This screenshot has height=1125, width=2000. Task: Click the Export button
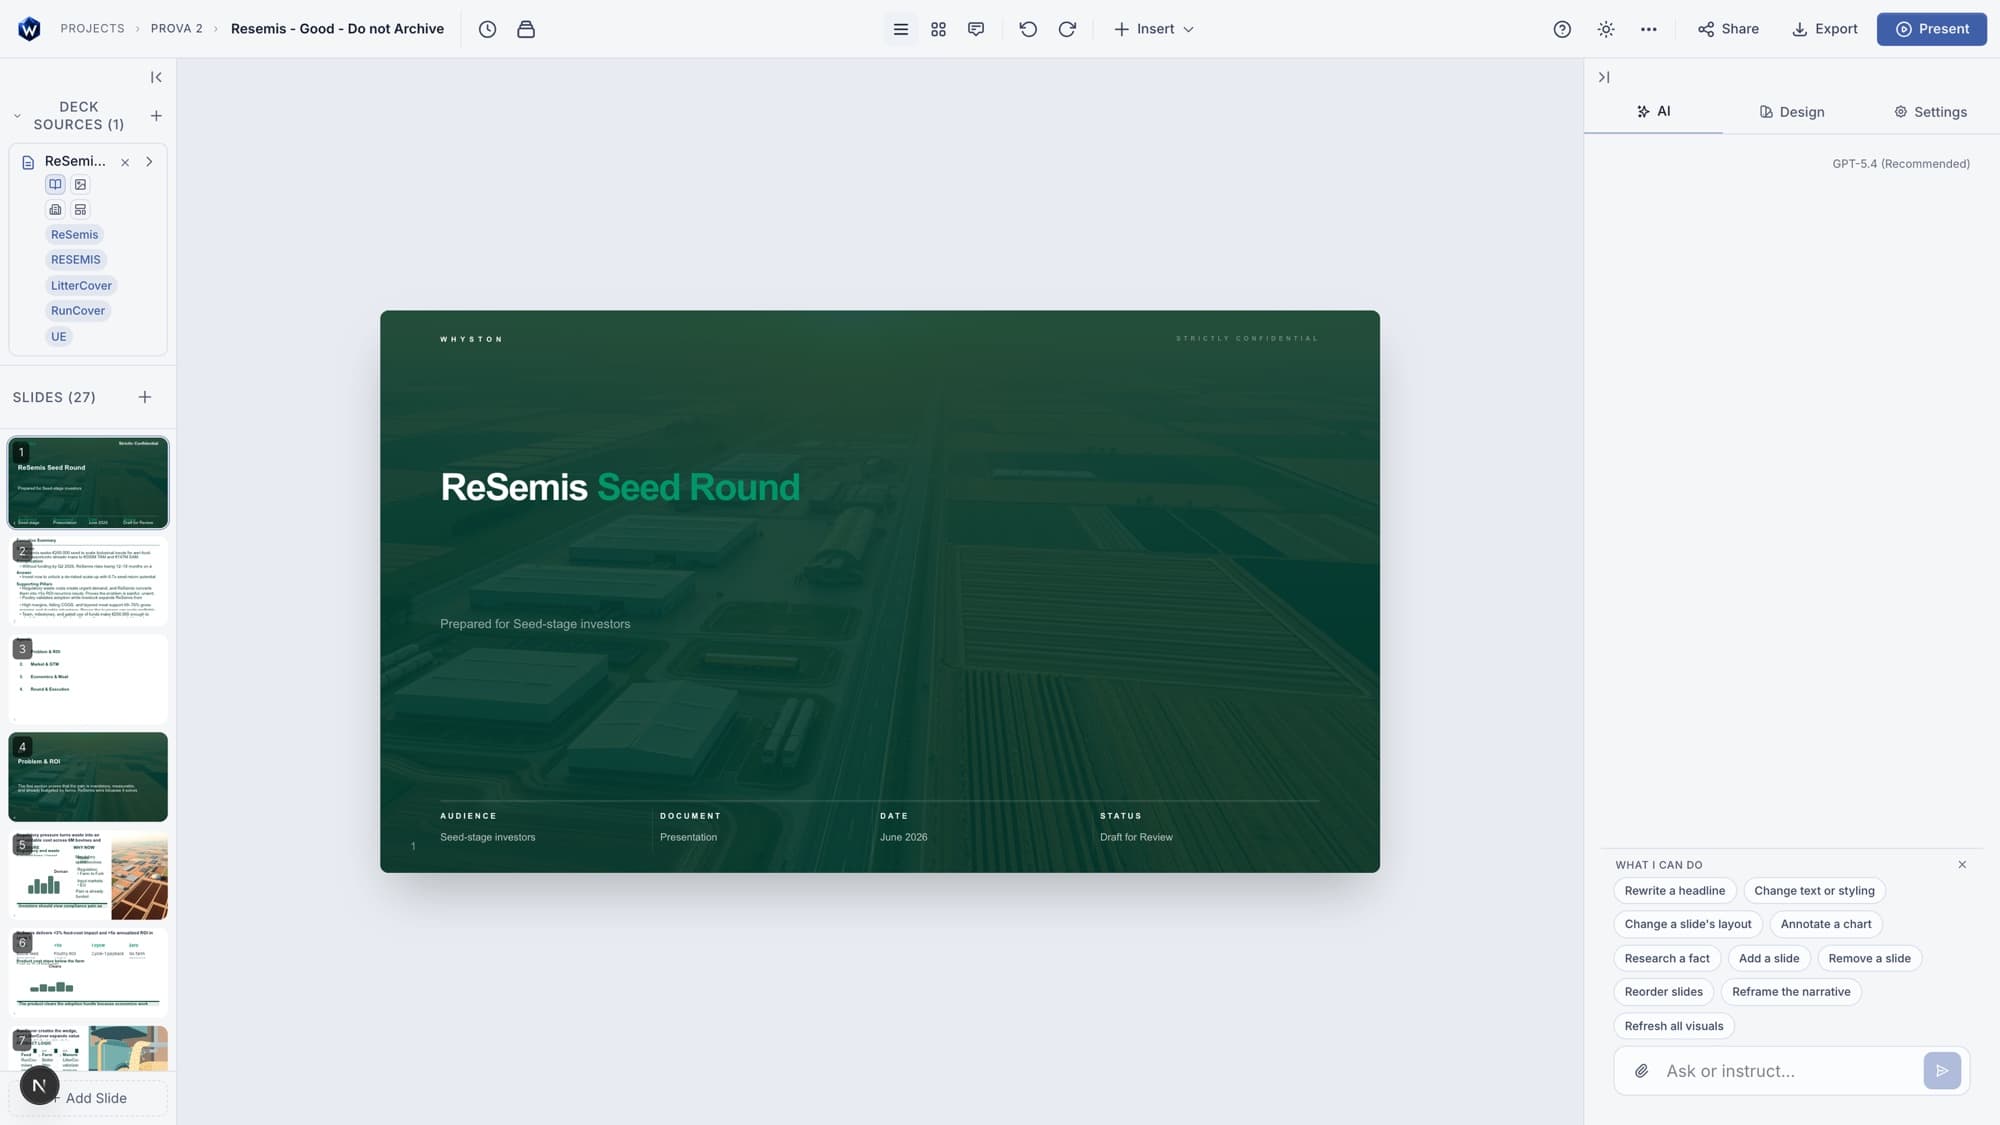pyautogui.click(x=1824, y=29)
